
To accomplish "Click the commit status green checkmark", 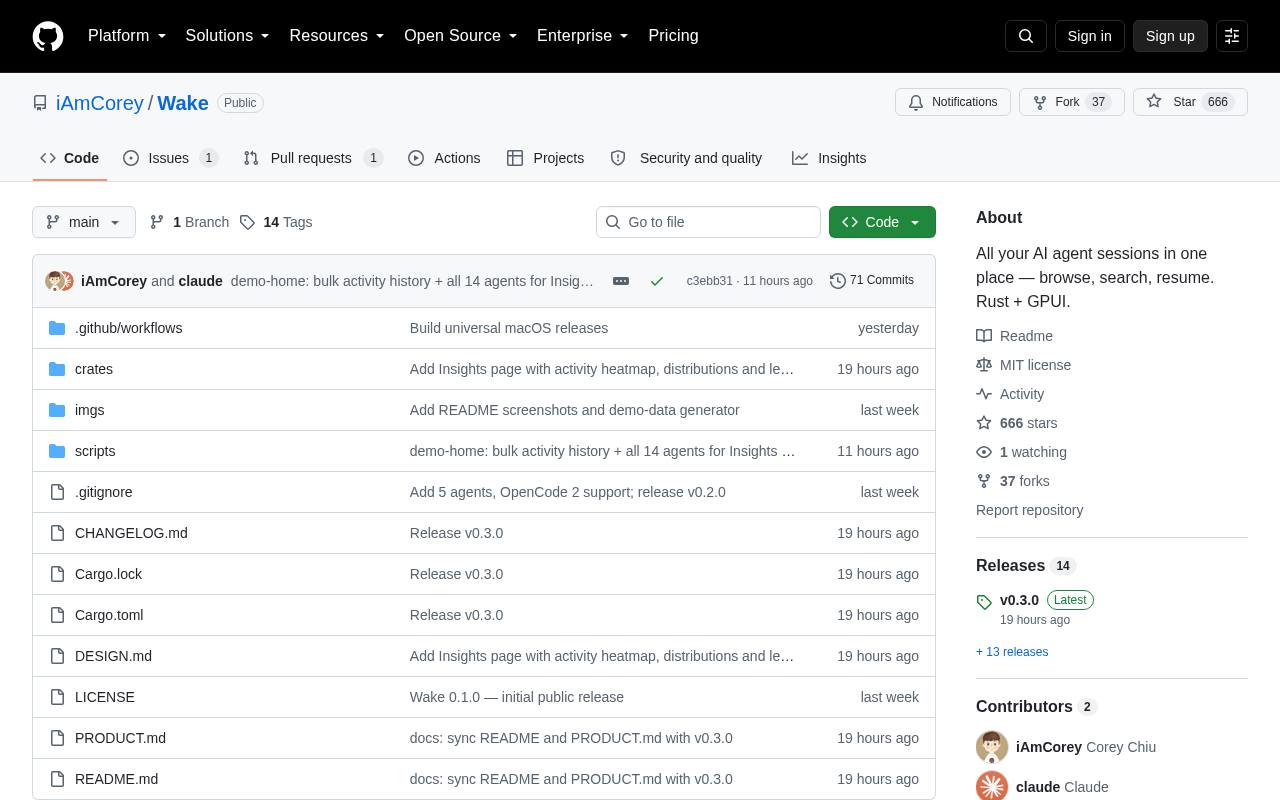I will tap(657, 281).
